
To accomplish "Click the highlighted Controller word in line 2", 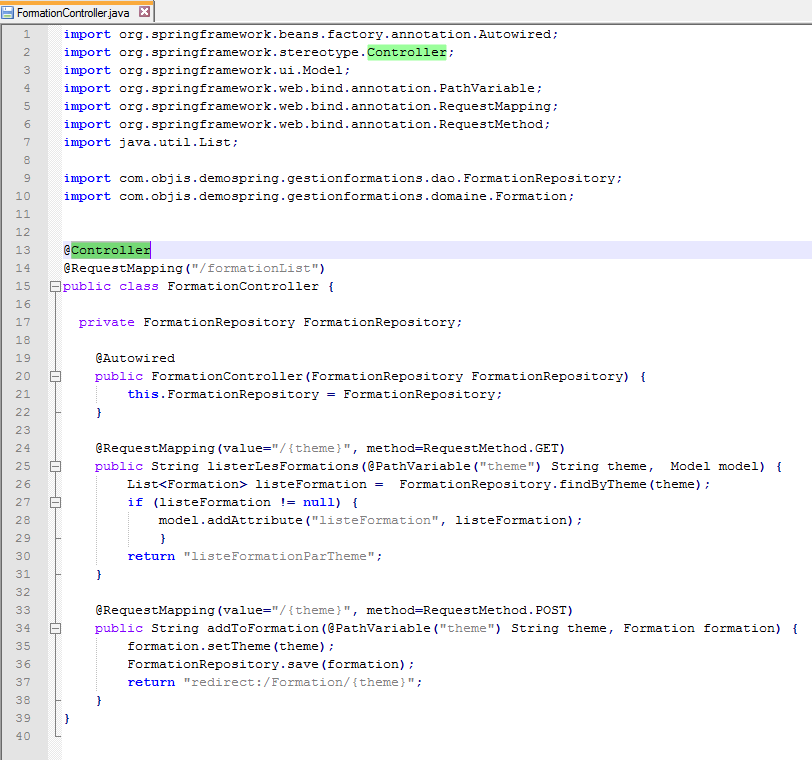I will tap(407, 52).
